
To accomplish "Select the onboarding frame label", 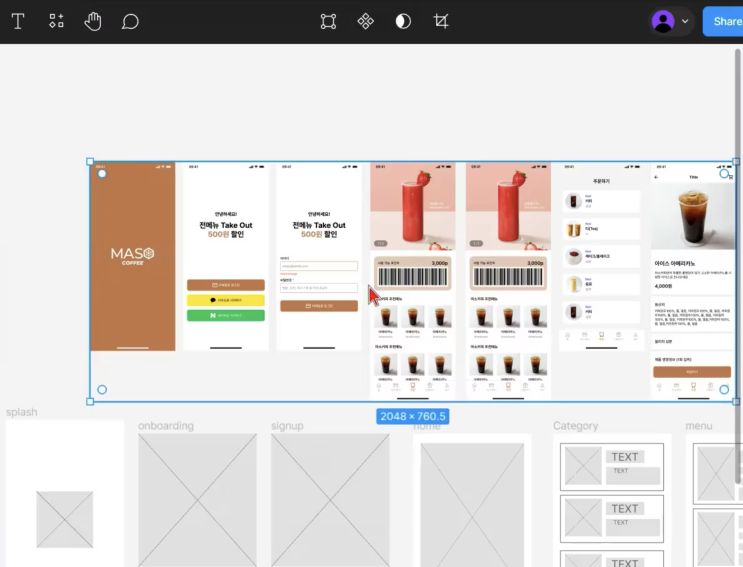I will click(x=166, y=426).
